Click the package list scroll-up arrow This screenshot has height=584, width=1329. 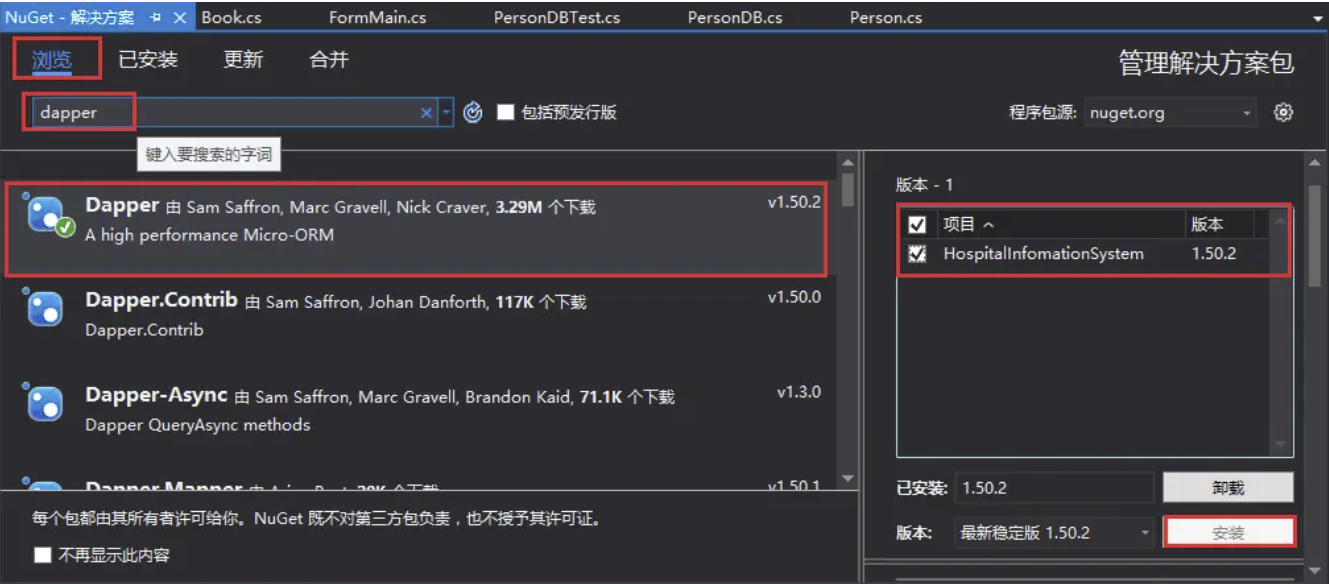coord(847,163)
